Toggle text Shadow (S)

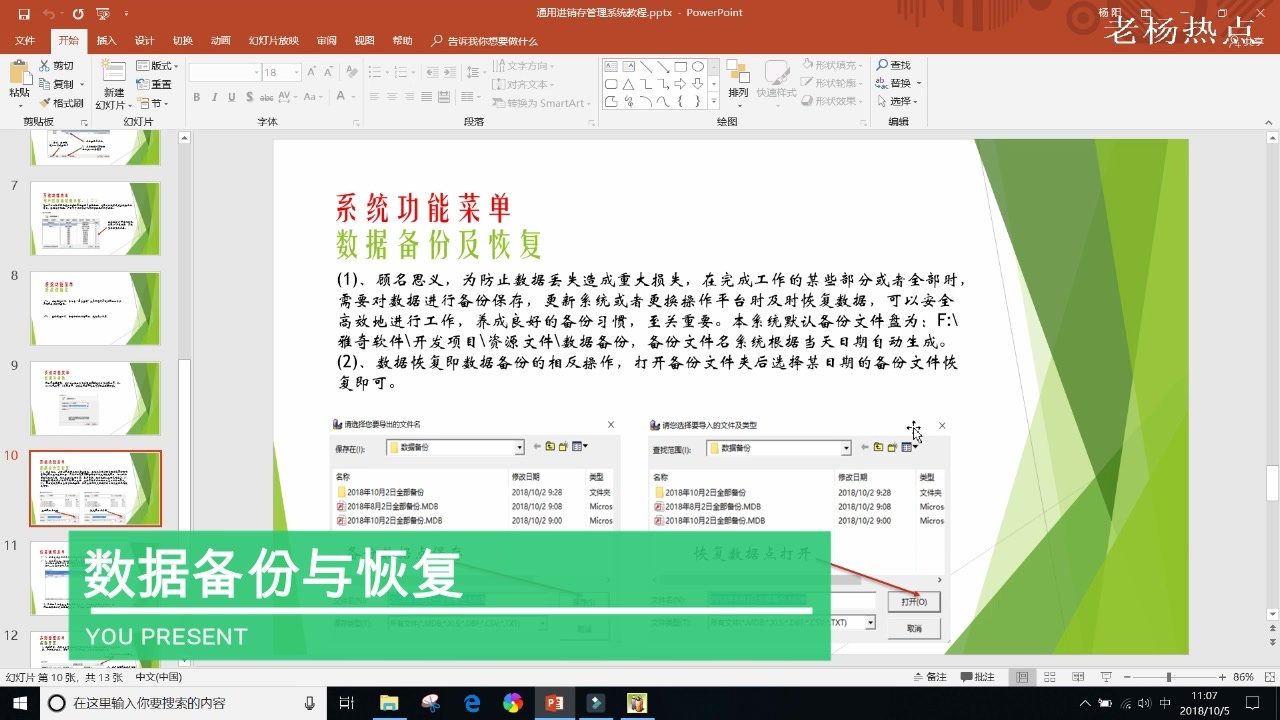[x=250, y=97]
